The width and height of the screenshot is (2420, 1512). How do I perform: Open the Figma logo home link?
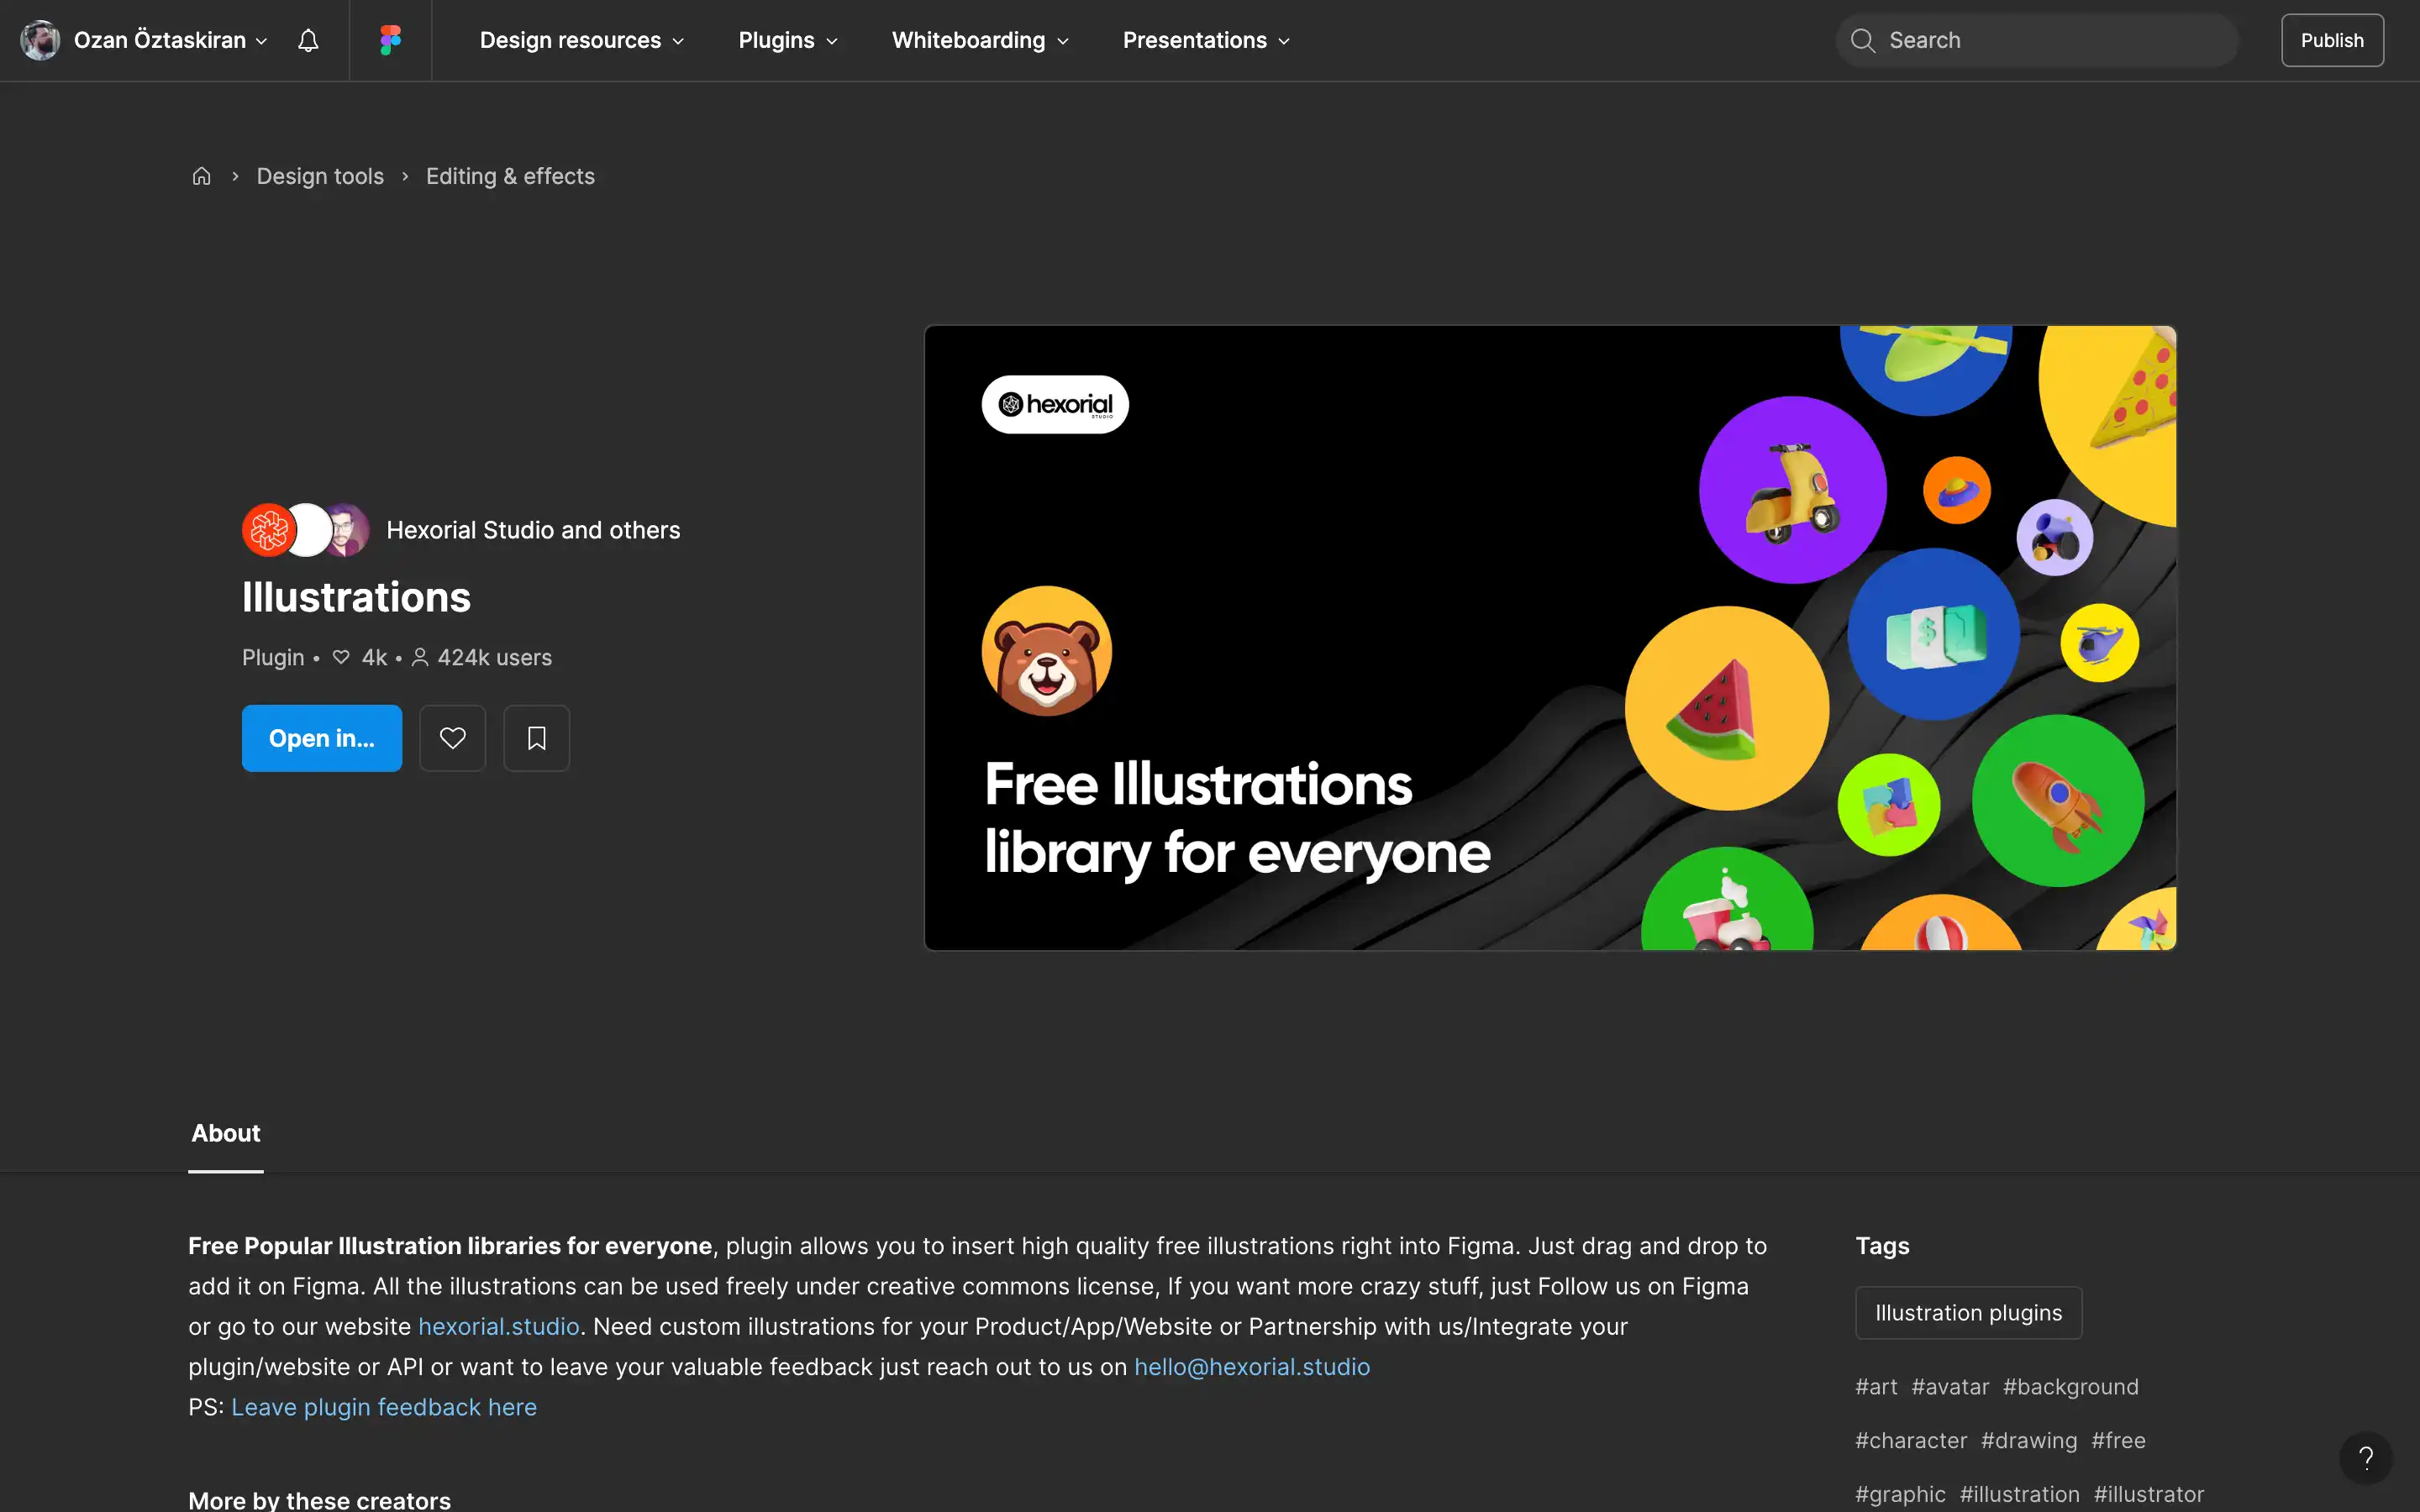(390, 40)
